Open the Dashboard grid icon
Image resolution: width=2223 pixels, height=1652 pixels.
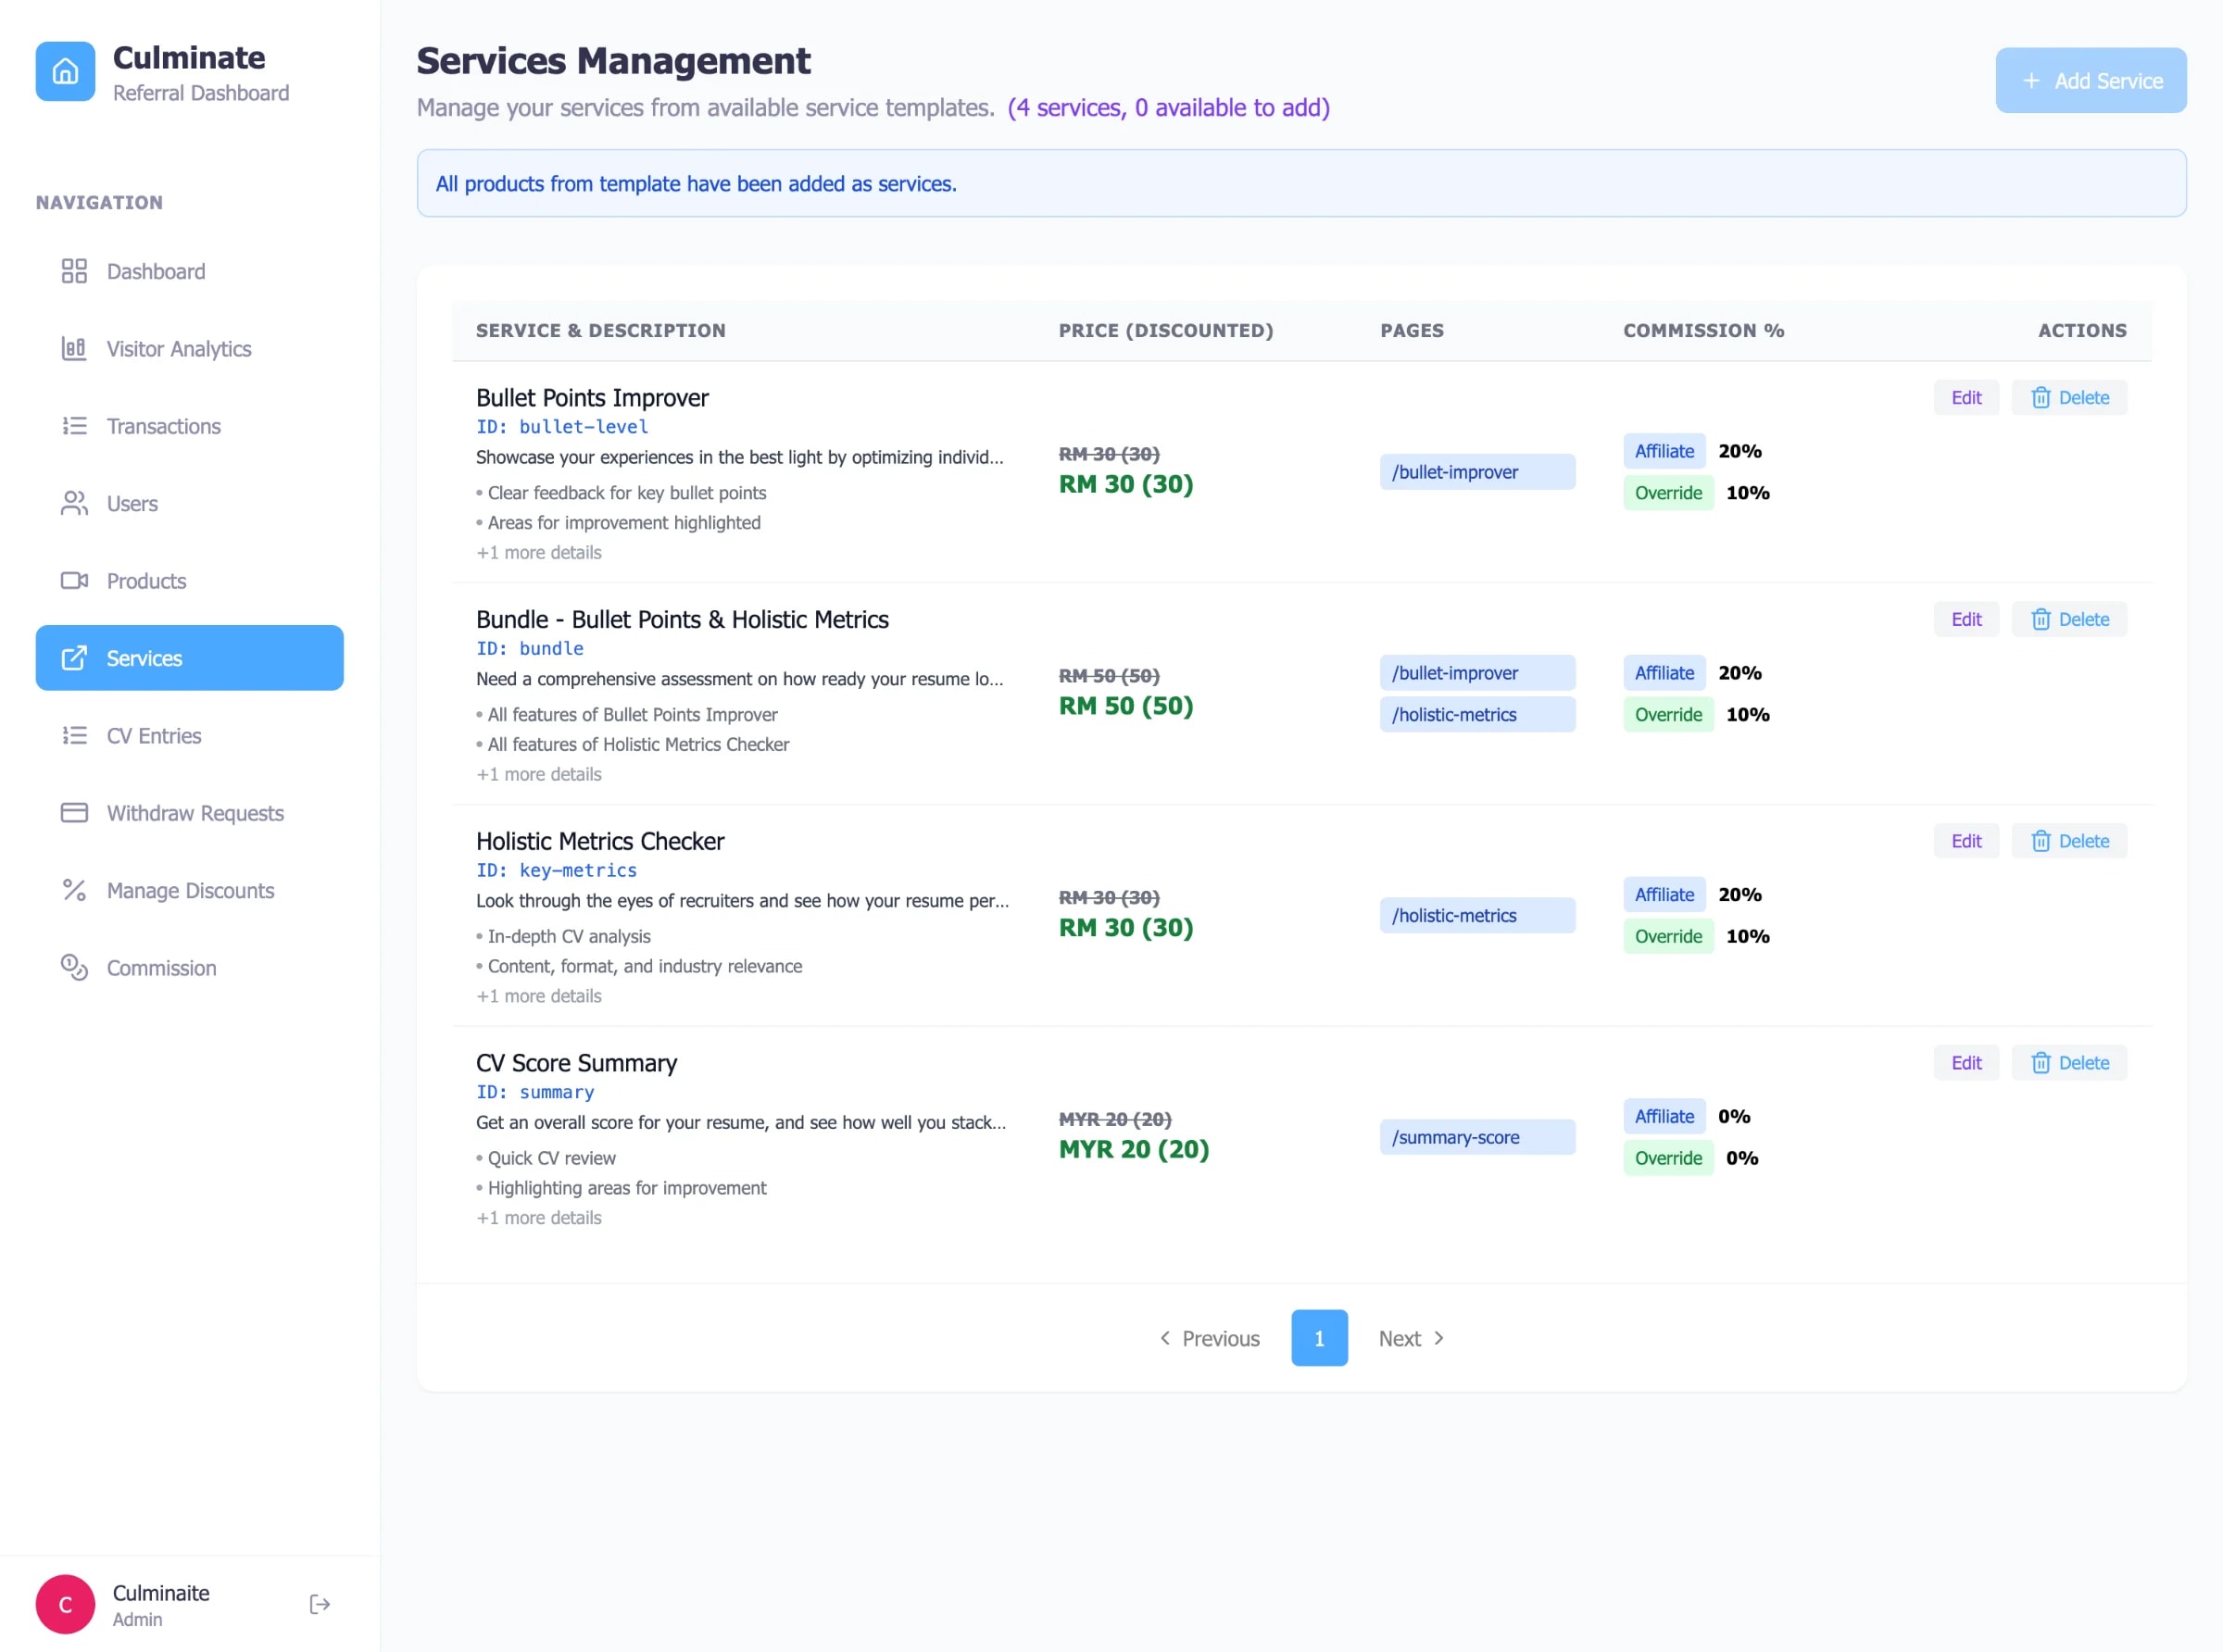74,271
